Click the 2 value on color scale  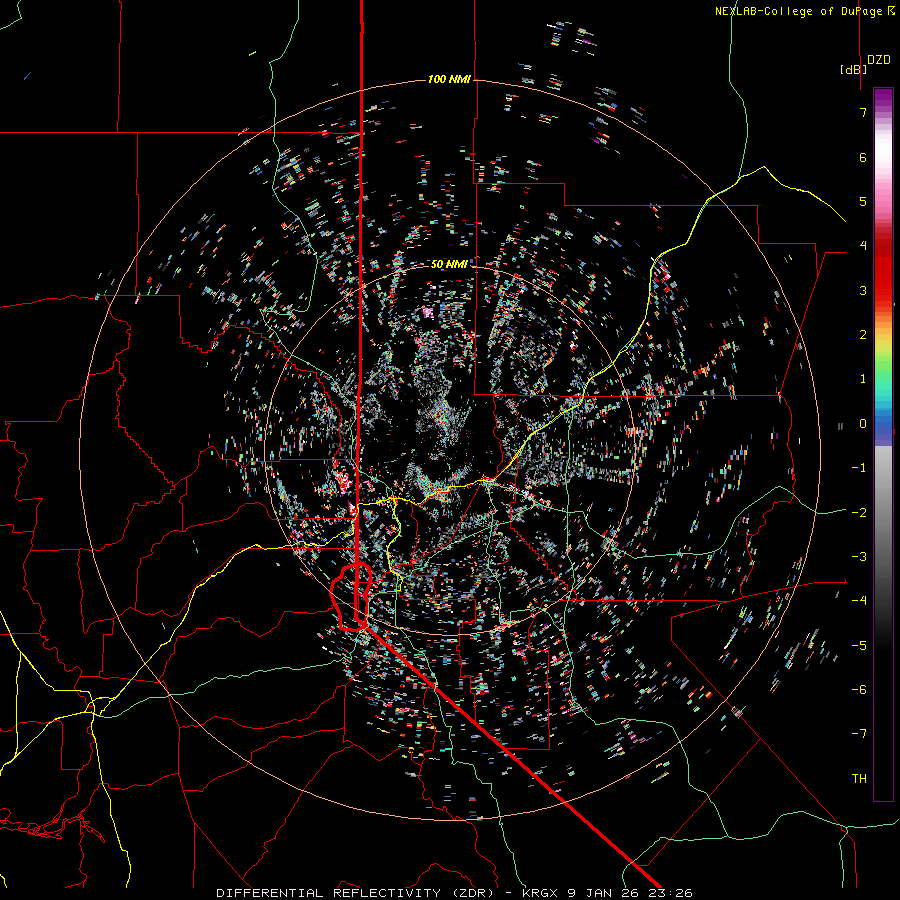[863, 335]
